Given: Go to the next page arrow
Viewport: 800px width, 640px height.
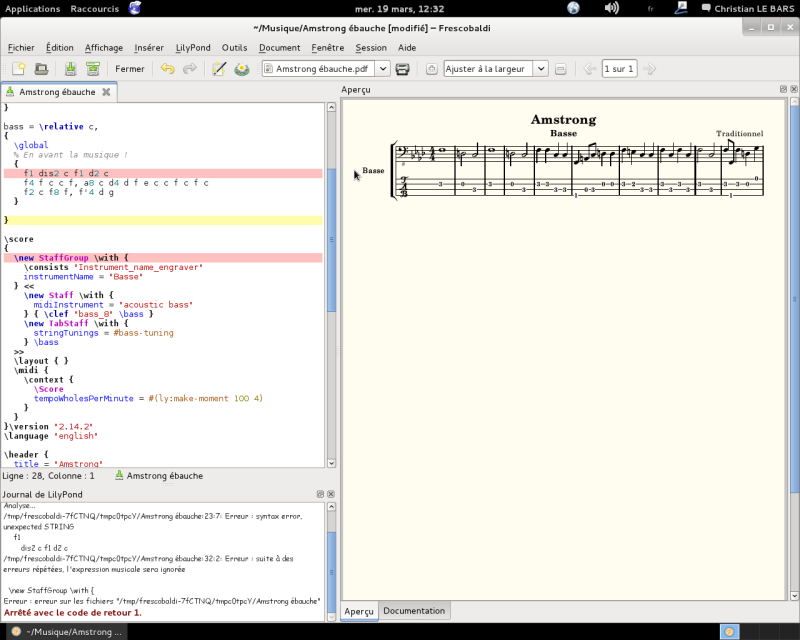Looking at the screenshot, I should [x=649, y=69].
